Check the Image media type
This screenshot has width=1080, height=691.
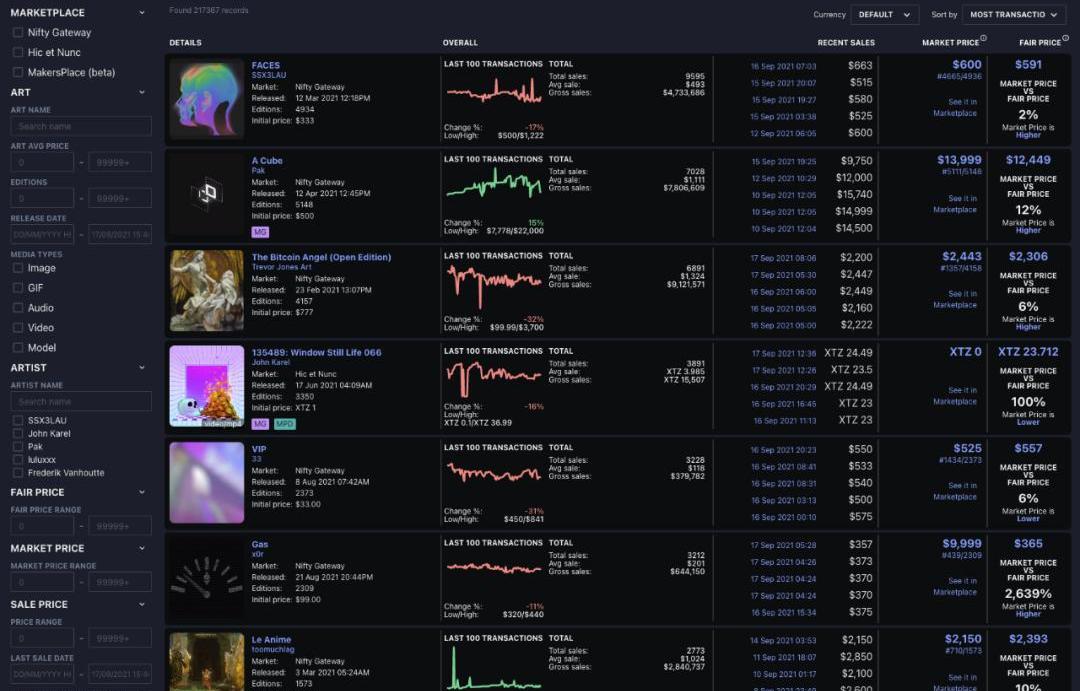tap(18, 268)
